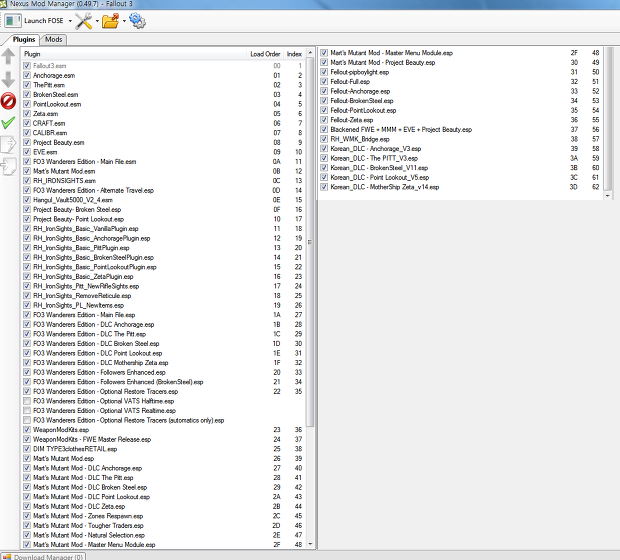
Task: Click the green checkmark enable all icon
Action: pyautogui.click(x=8, y=123)
